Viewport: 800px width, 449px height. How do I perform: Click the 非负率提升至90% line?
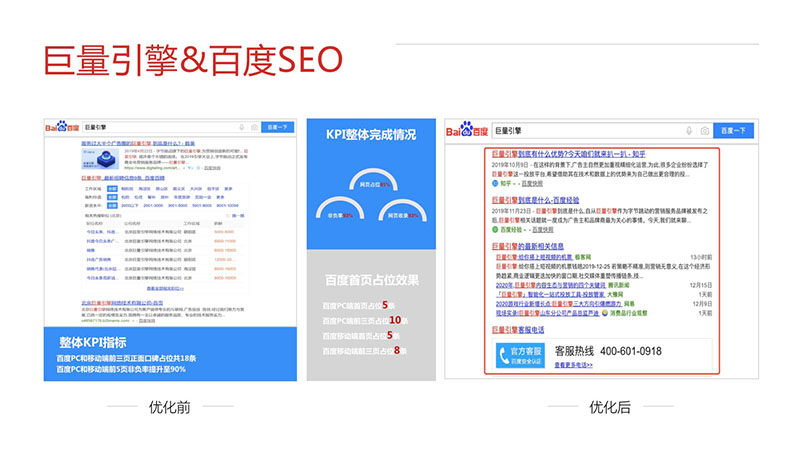click(121, 369)
